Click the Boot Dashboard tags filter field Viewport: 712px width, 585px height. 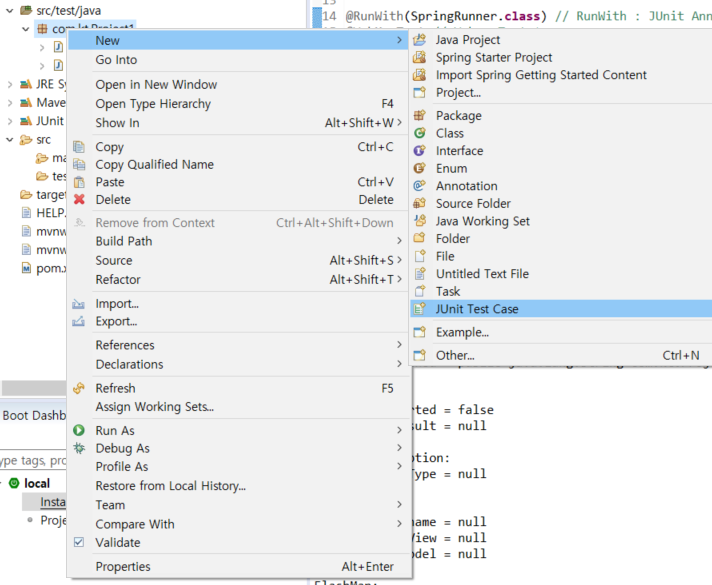[x=33, y=461]
